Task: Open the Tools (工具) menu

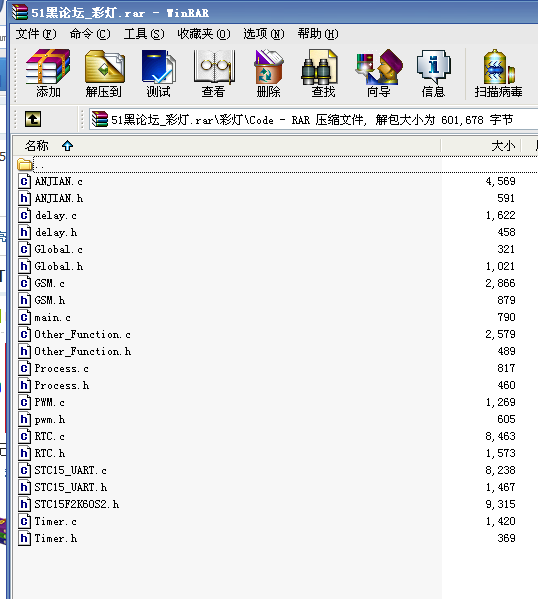Action: pos(144,34)
